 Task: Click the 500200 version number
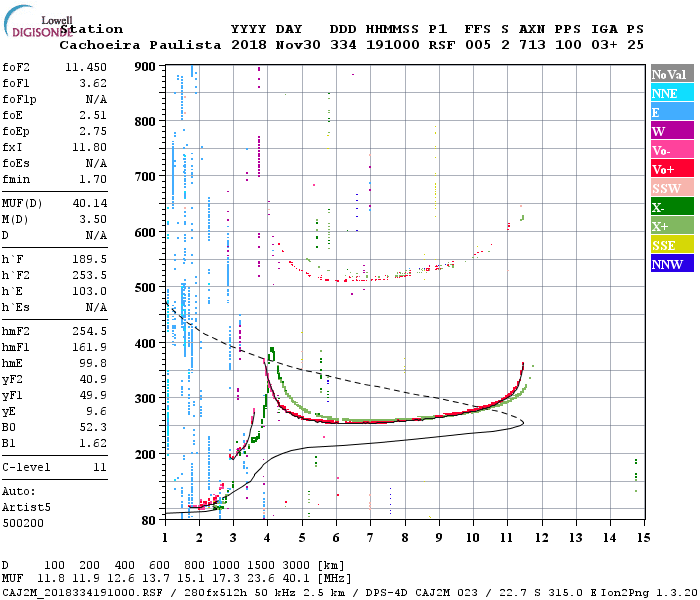(x=23, y=523)
